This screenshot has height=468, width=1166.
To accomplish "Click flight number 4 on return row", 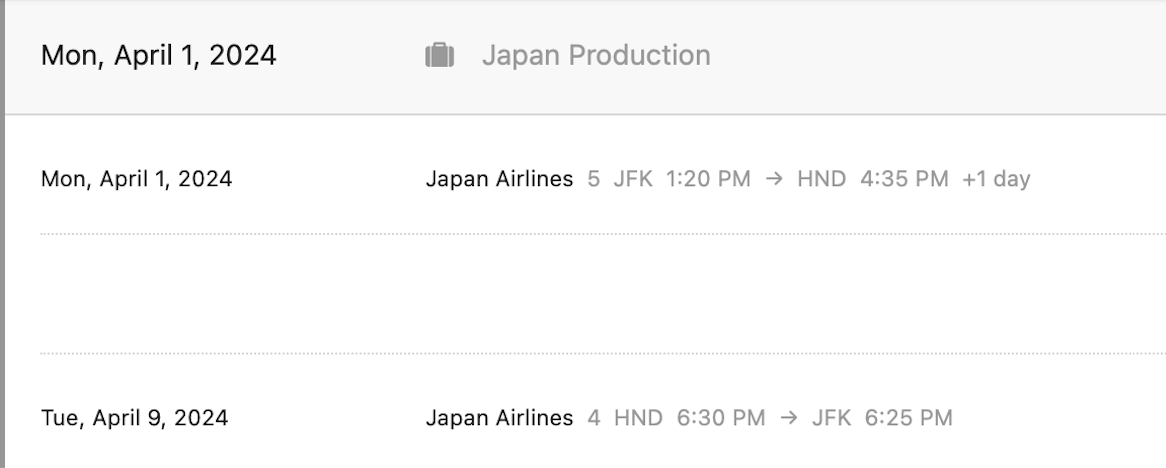I will (593, 417).
